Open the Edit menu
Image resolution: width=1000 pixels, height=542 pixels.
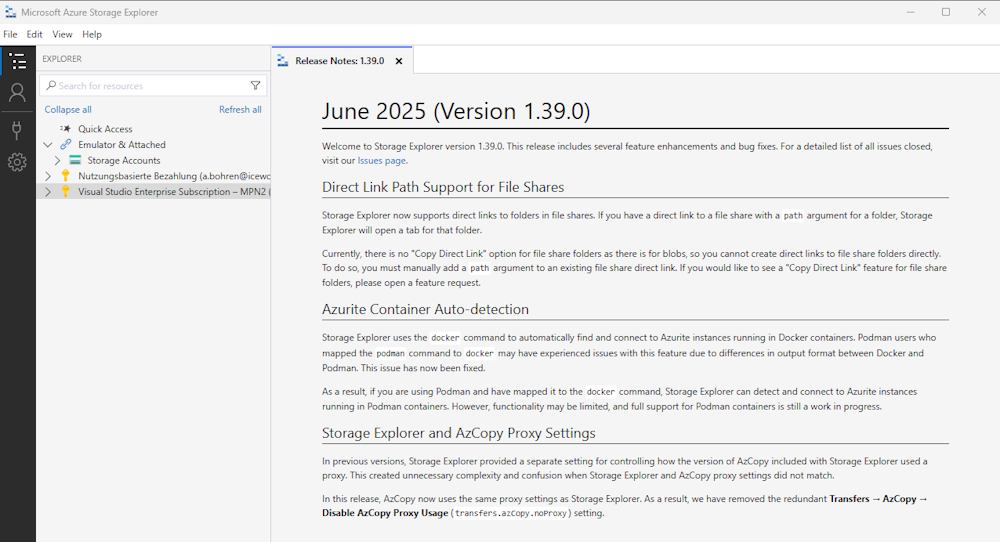click(34, 34)
